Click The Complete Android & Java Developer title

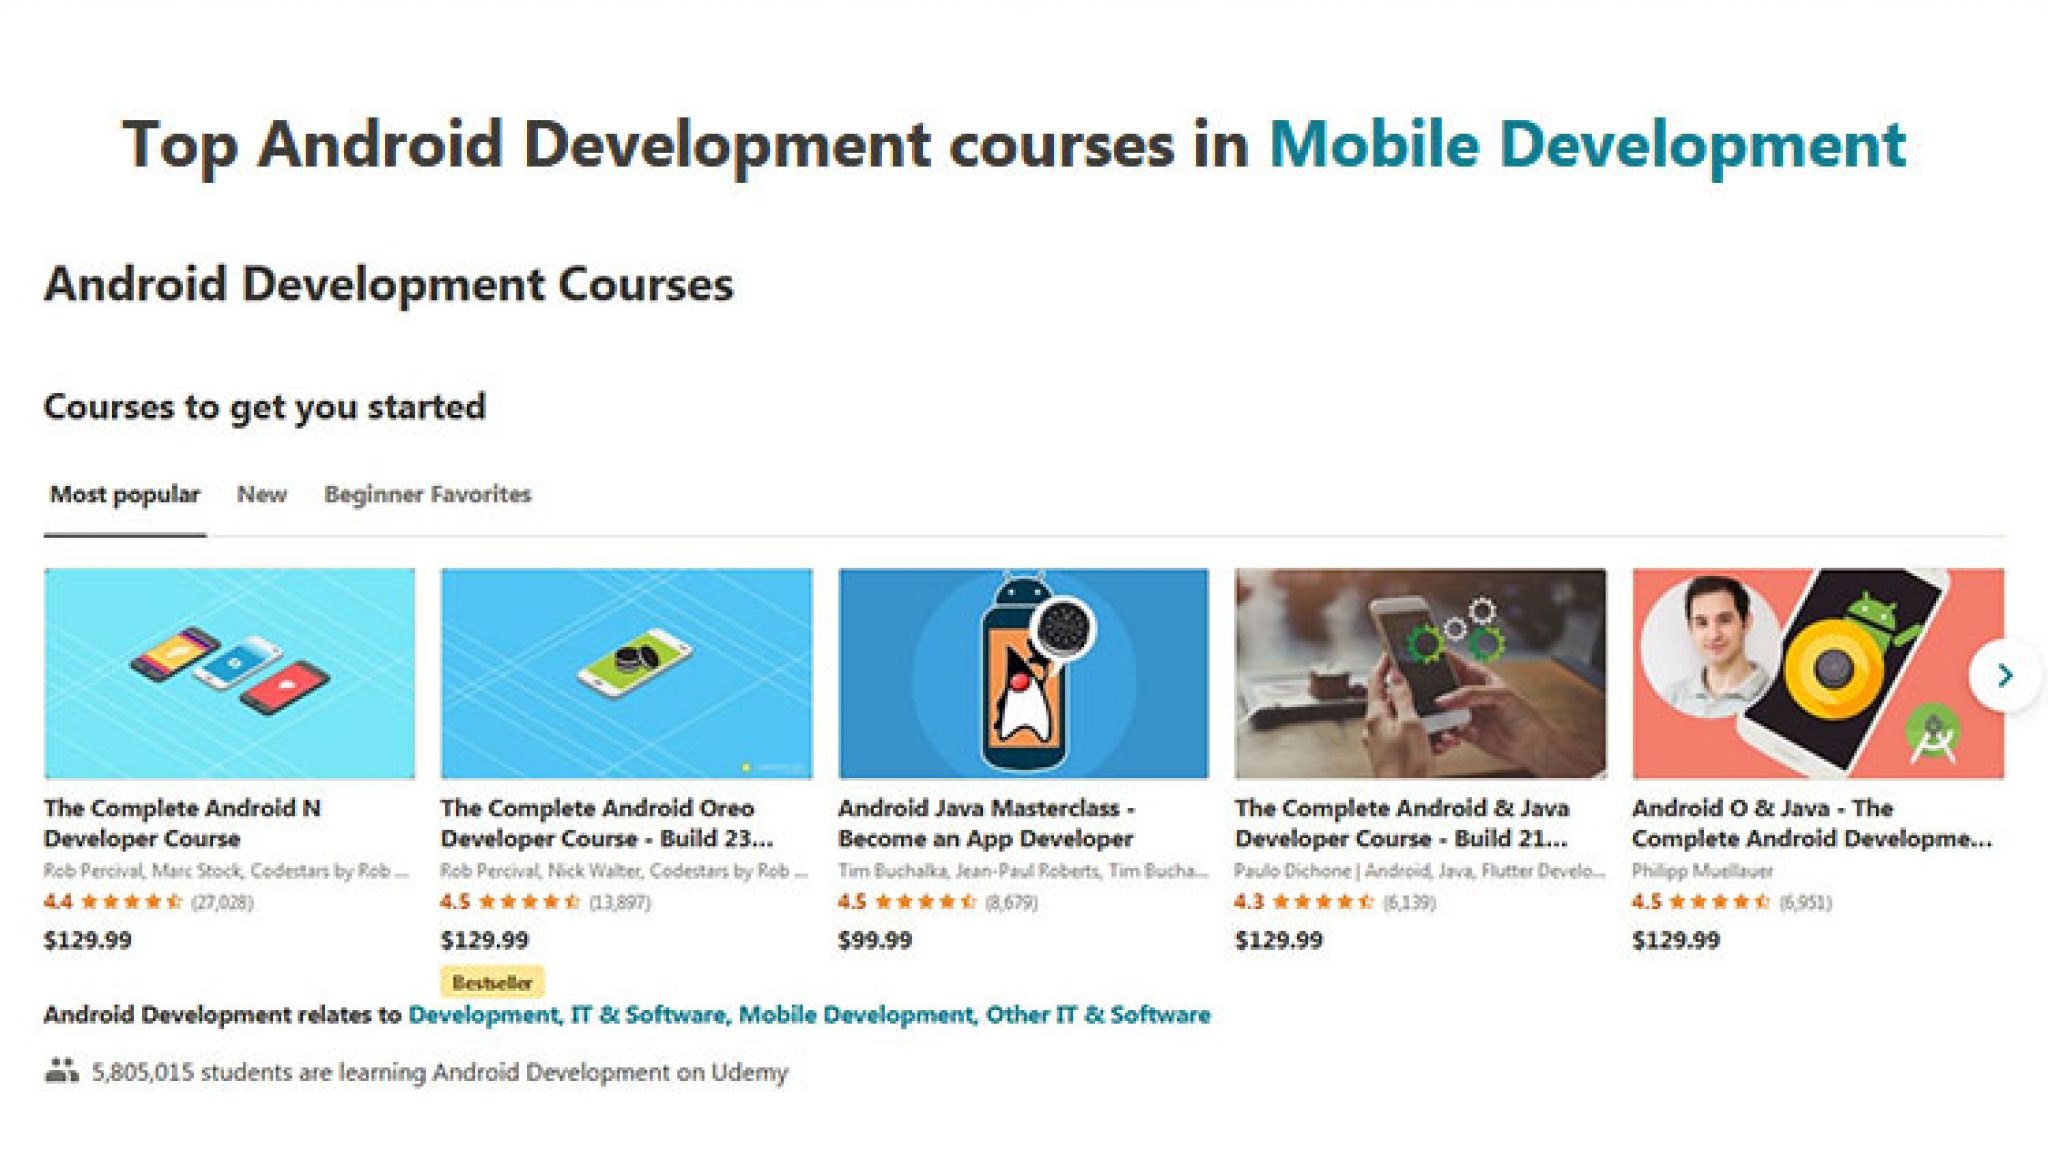point(1402,823)
